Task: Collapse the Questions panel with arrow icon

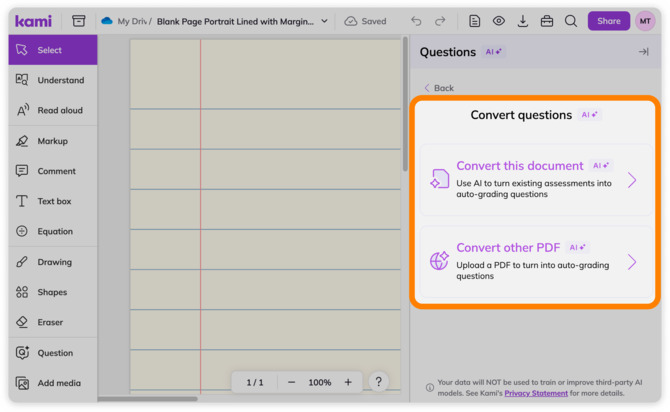Action: 644,52
